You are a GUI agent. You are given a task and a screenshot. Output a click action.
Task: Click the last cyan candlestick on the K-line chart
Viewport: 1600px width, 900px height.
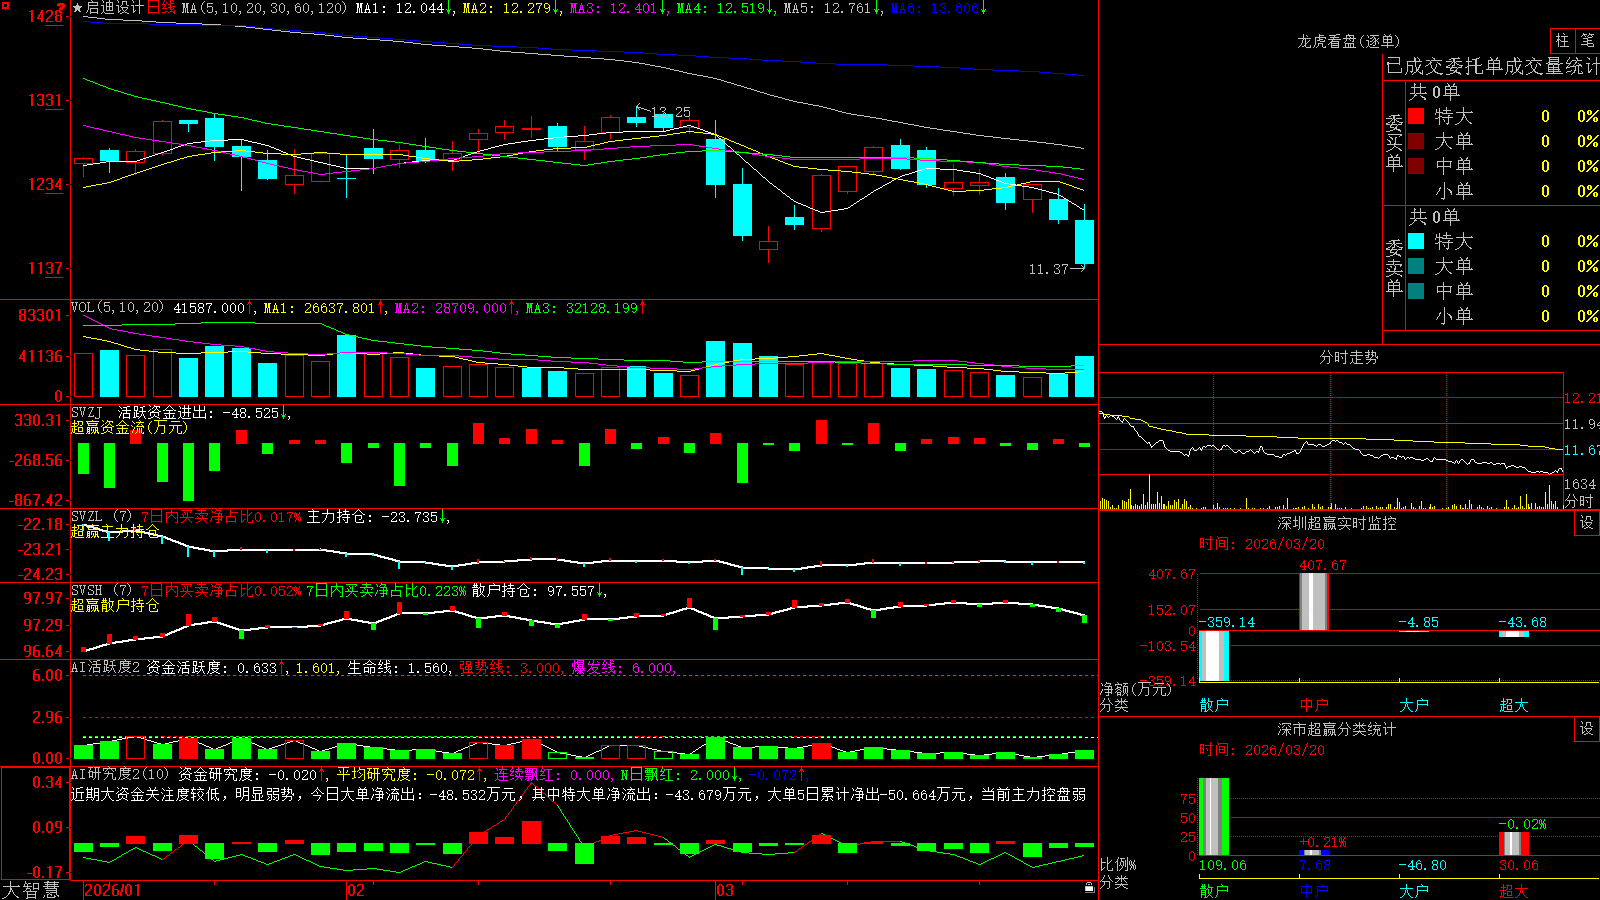click(1084, 242)
